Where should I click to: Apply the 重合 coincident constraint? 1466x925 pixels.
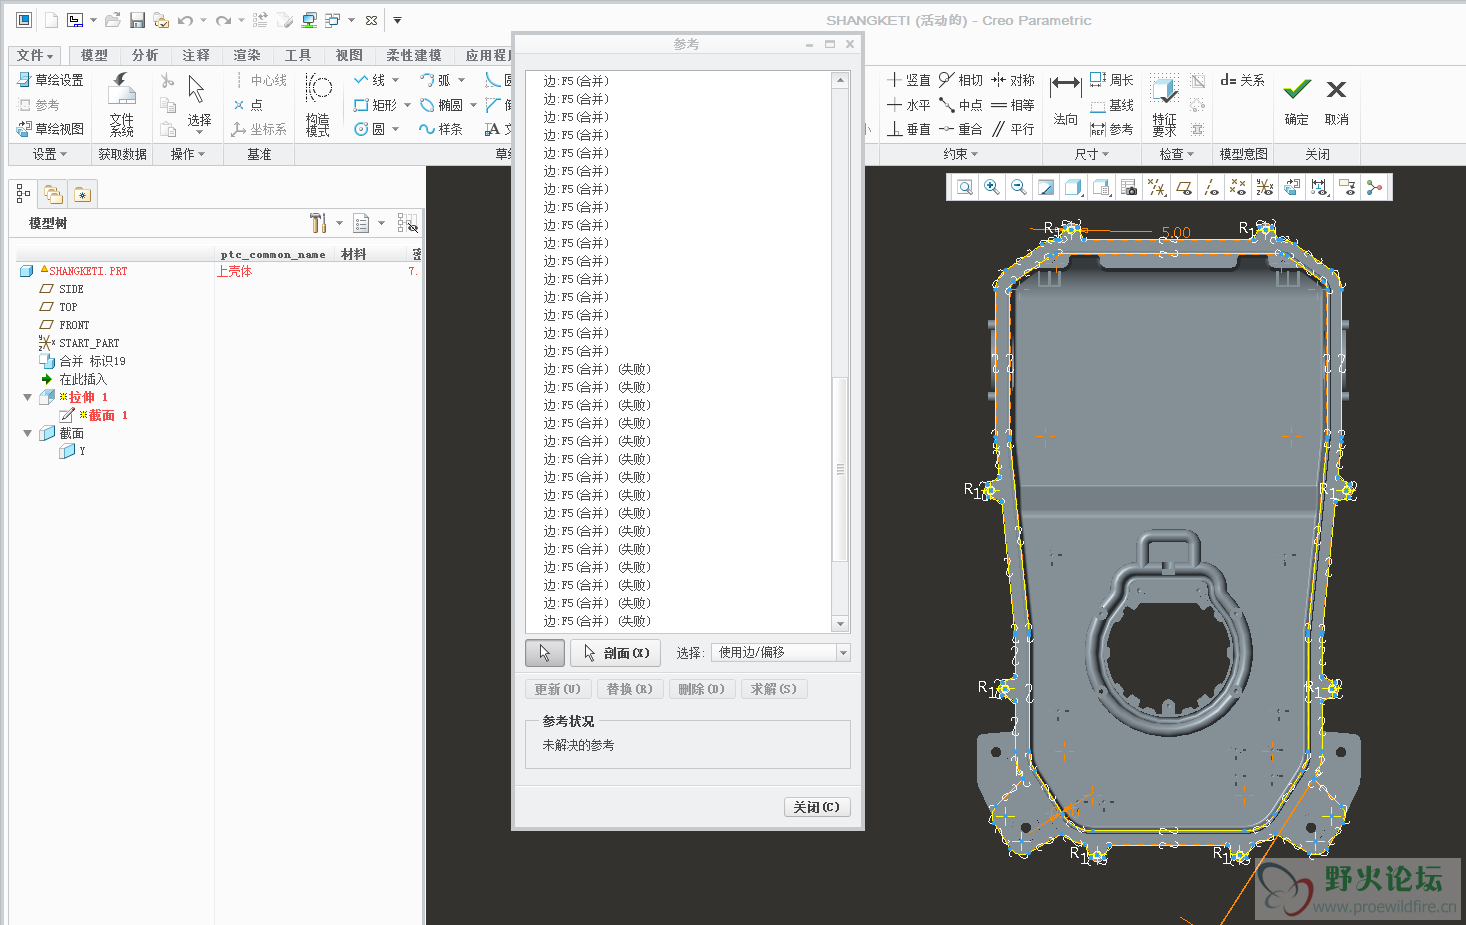pyautogui.click(x=960, y=129)
